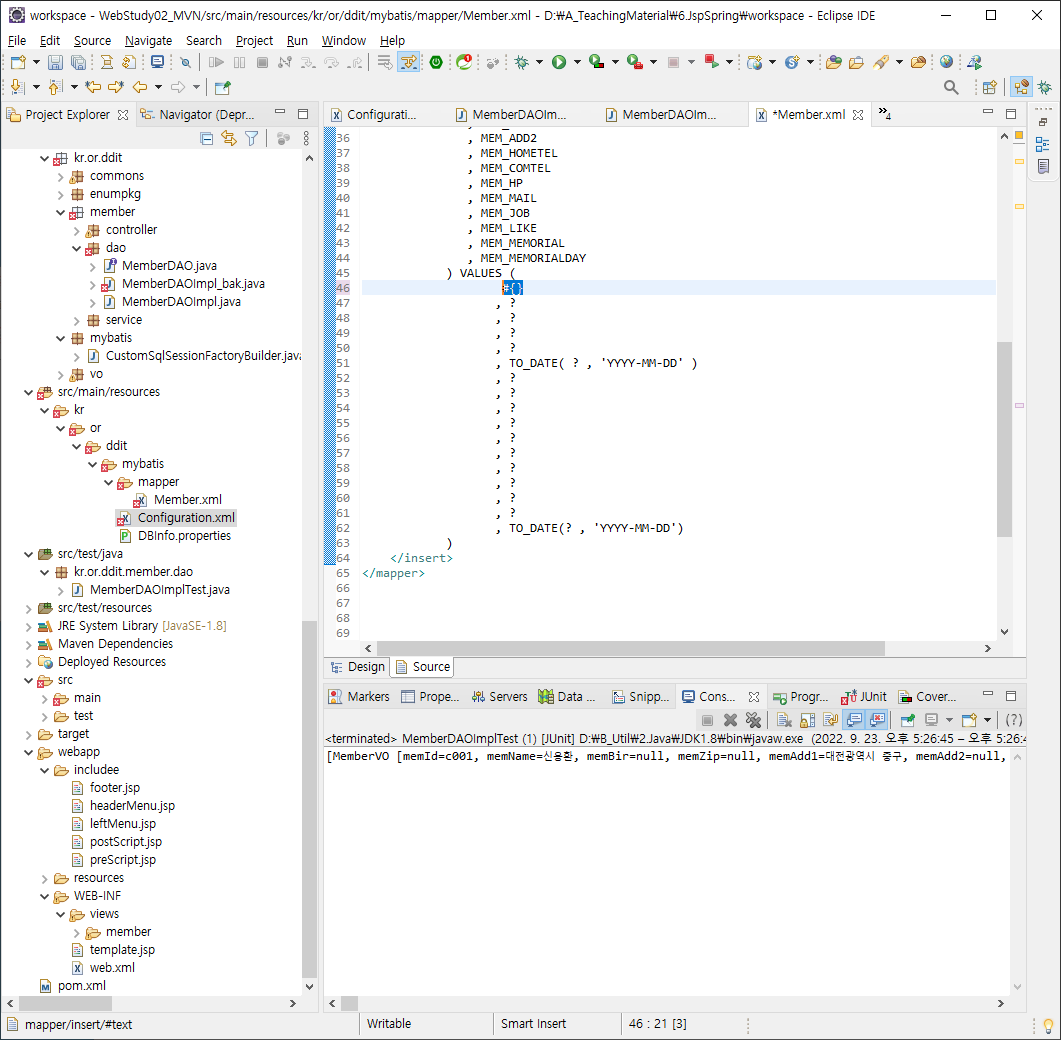Click the Clear Console icon
Screen dimensions: 1061x1040
click(x=784, y=720)
